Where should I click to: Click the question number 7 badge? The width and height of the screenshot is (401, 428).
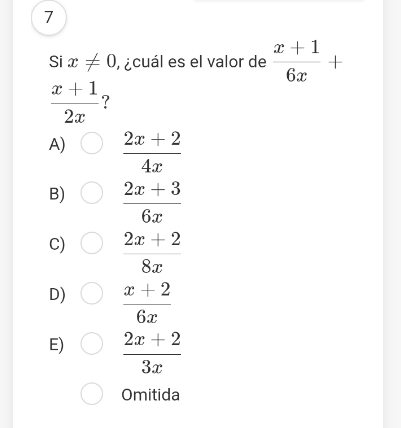(x=49, y=18)
